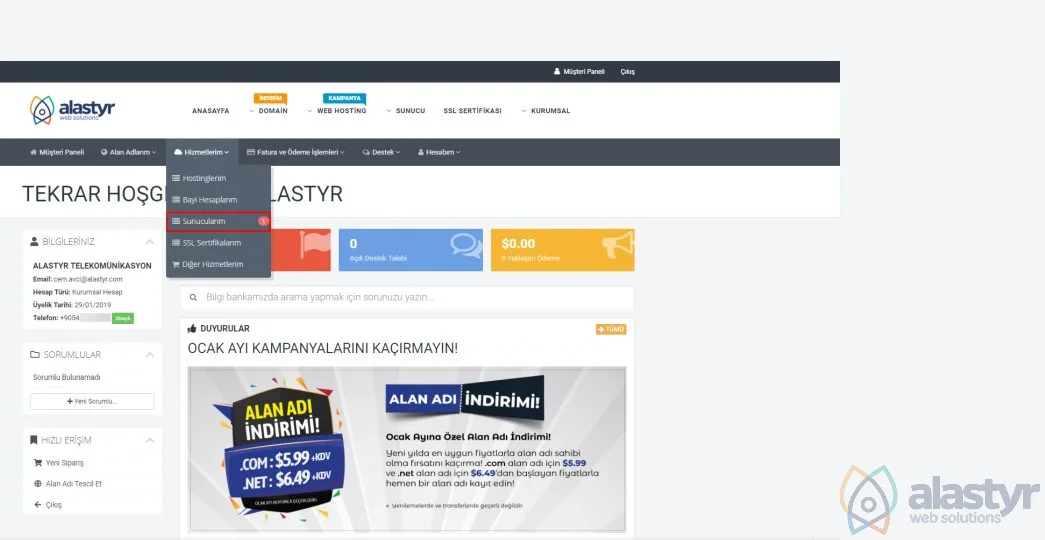Viewport: 1045px width, 540px height.
Task: Collapse the Hızlı Erişim panel chevron
Action: tap(149, 440)
